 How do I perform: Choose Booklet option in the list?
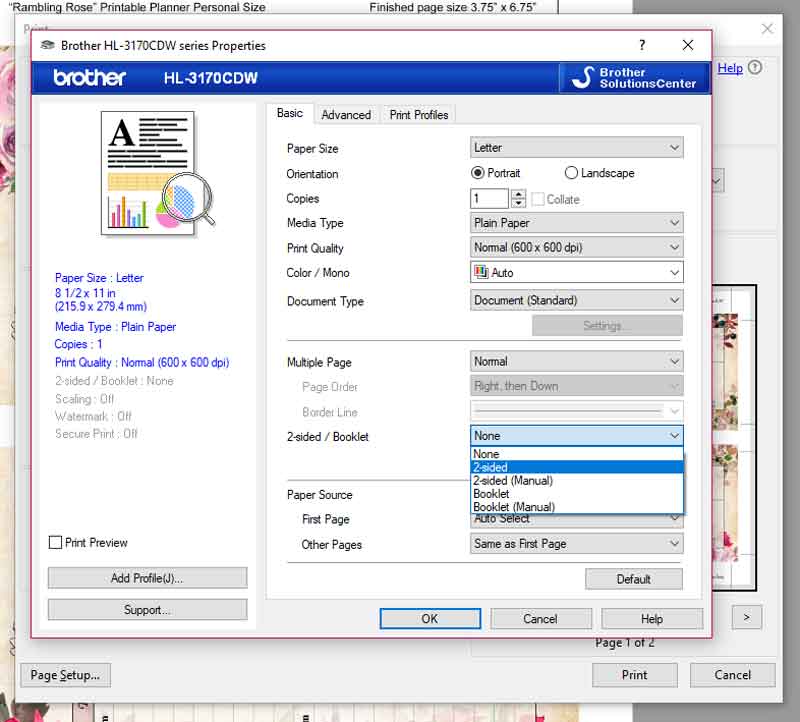577,493
